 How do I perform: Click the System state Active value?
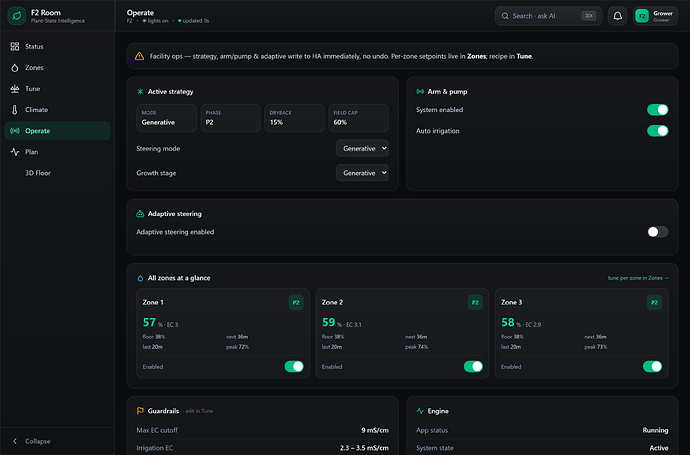(x=659, y=448)
